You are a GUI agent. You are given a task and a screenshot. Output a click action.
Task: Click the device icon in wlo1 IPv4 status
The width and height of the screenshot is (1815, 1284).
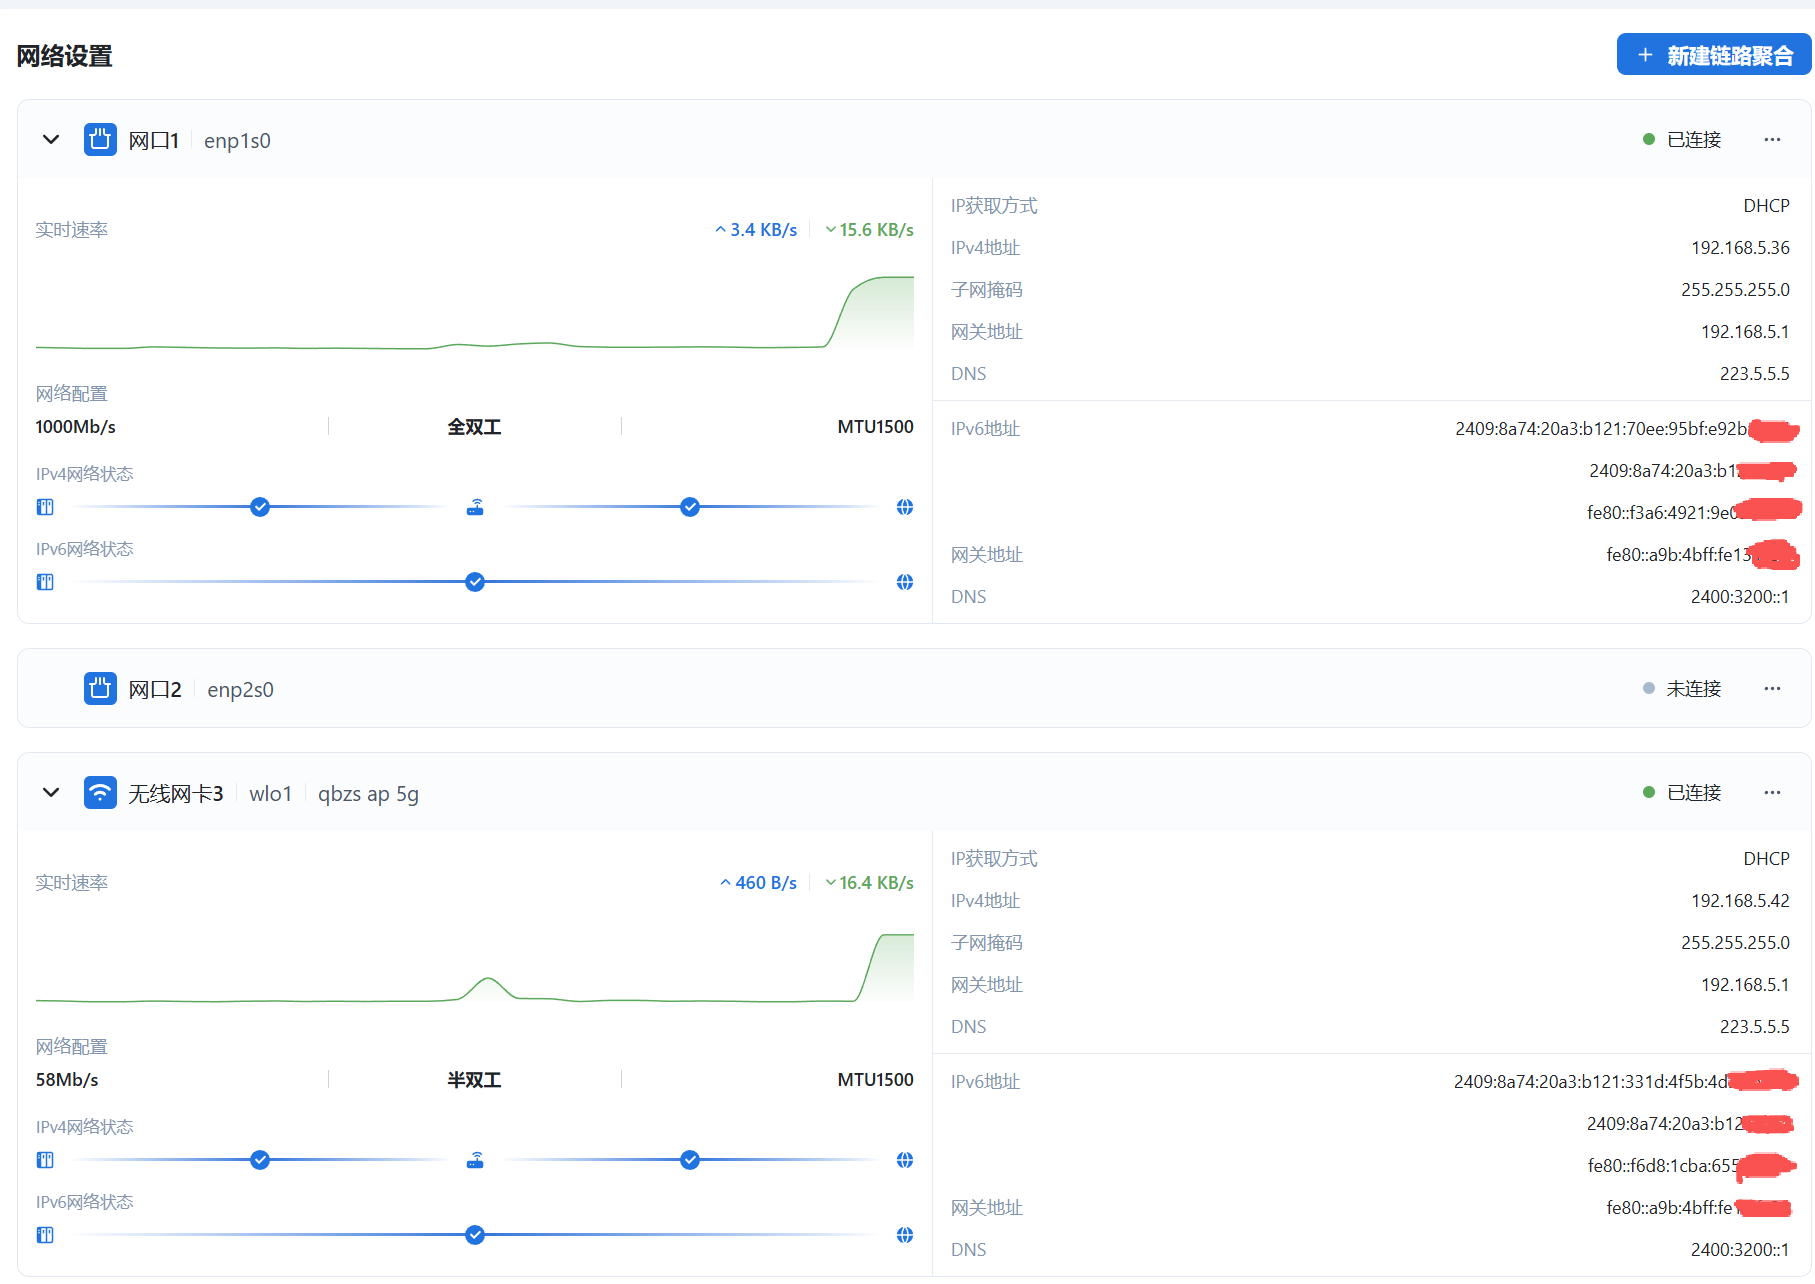[x=45, y=1160]
